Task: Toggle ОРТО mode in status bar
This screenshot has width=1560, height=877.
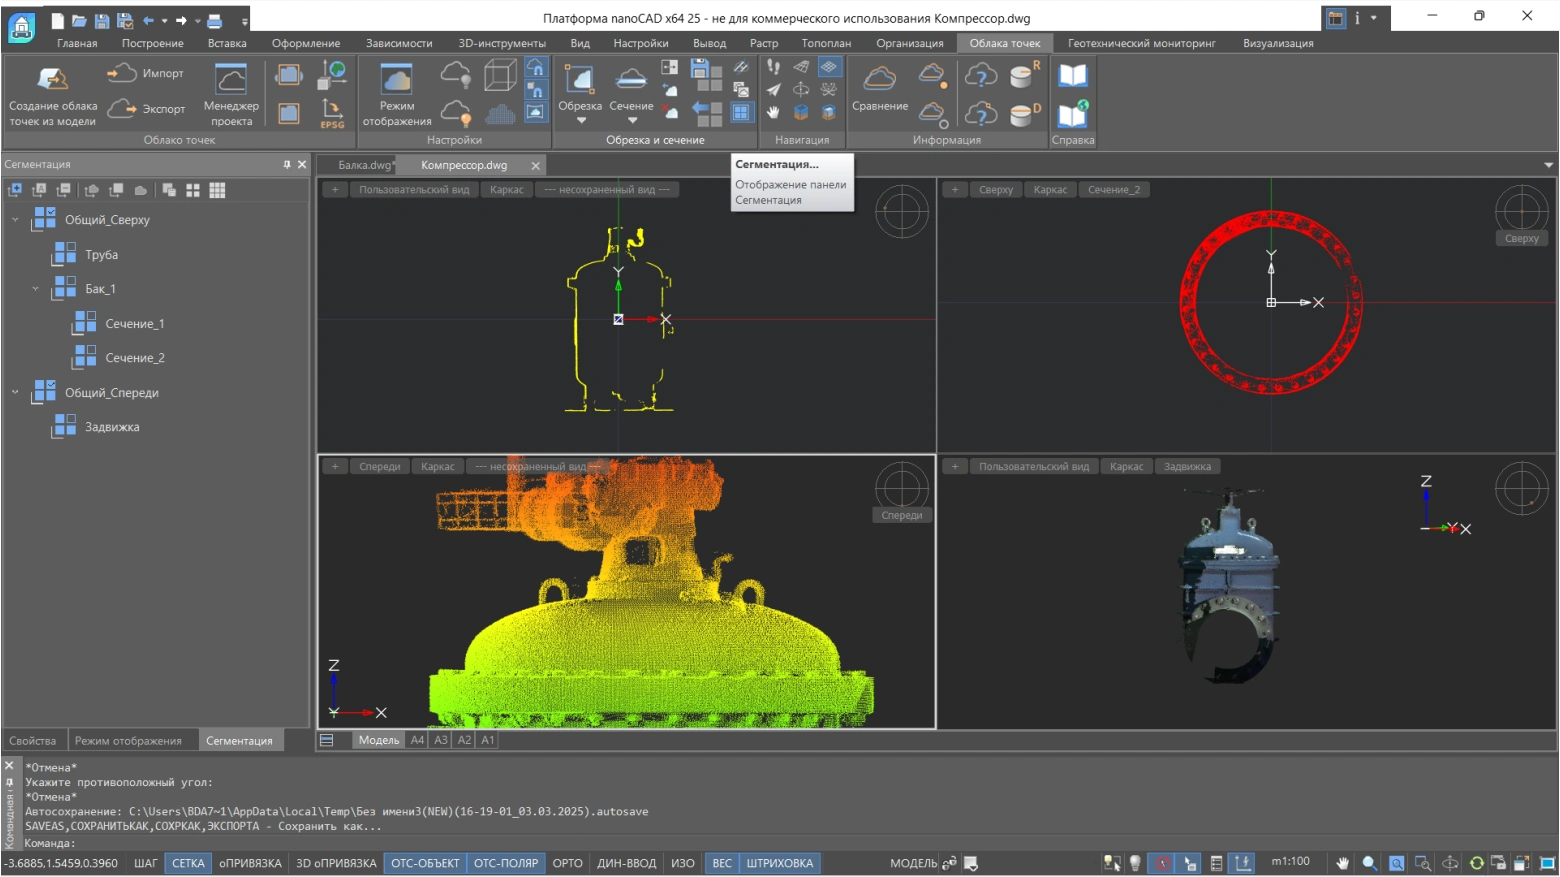Action: (x=567, y=863)
